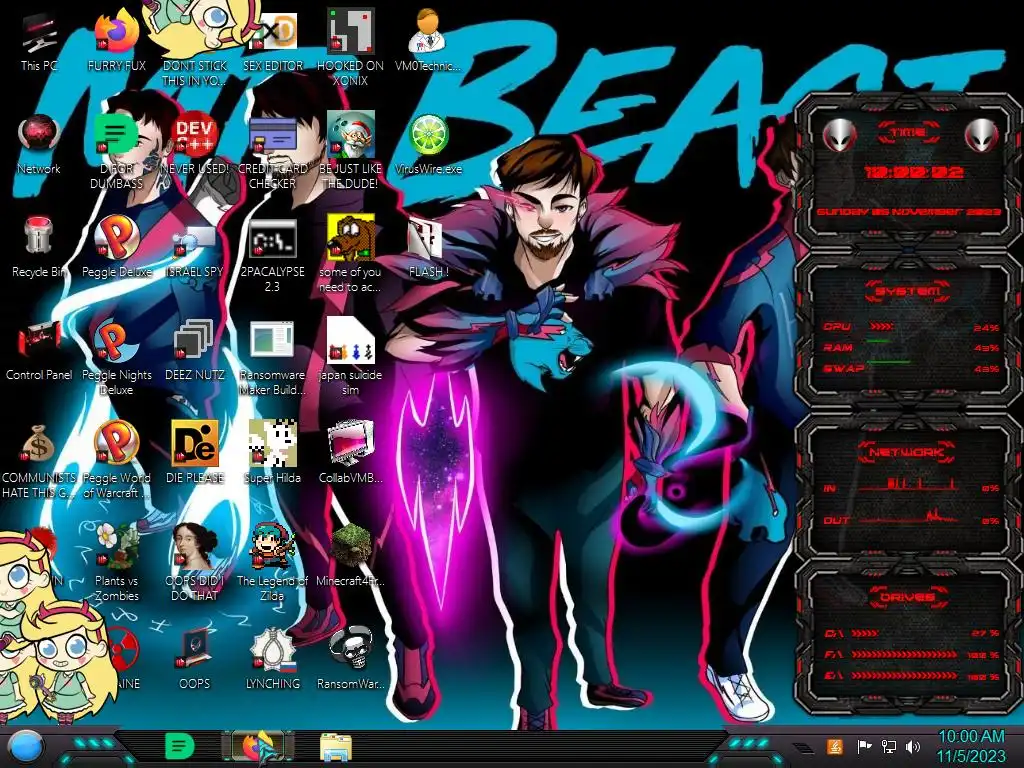This screenshot has width=1024, height=768.
Task: Click the Start orb on the taskbar
Action: coord(25,747)
